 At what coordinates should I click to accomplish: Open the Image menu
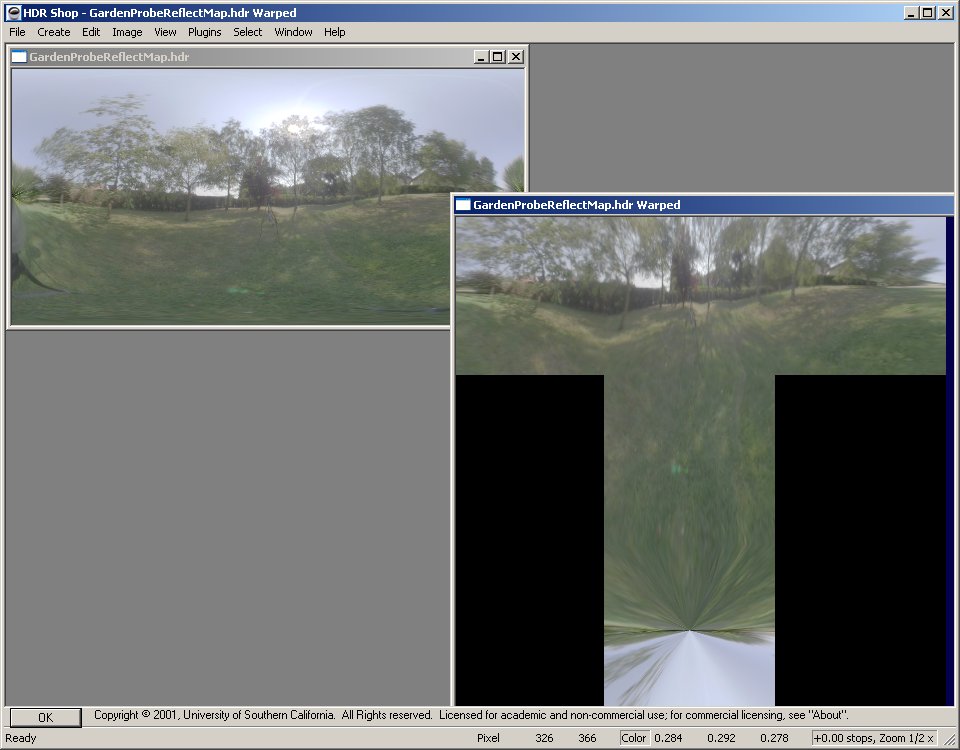[127, 32]
